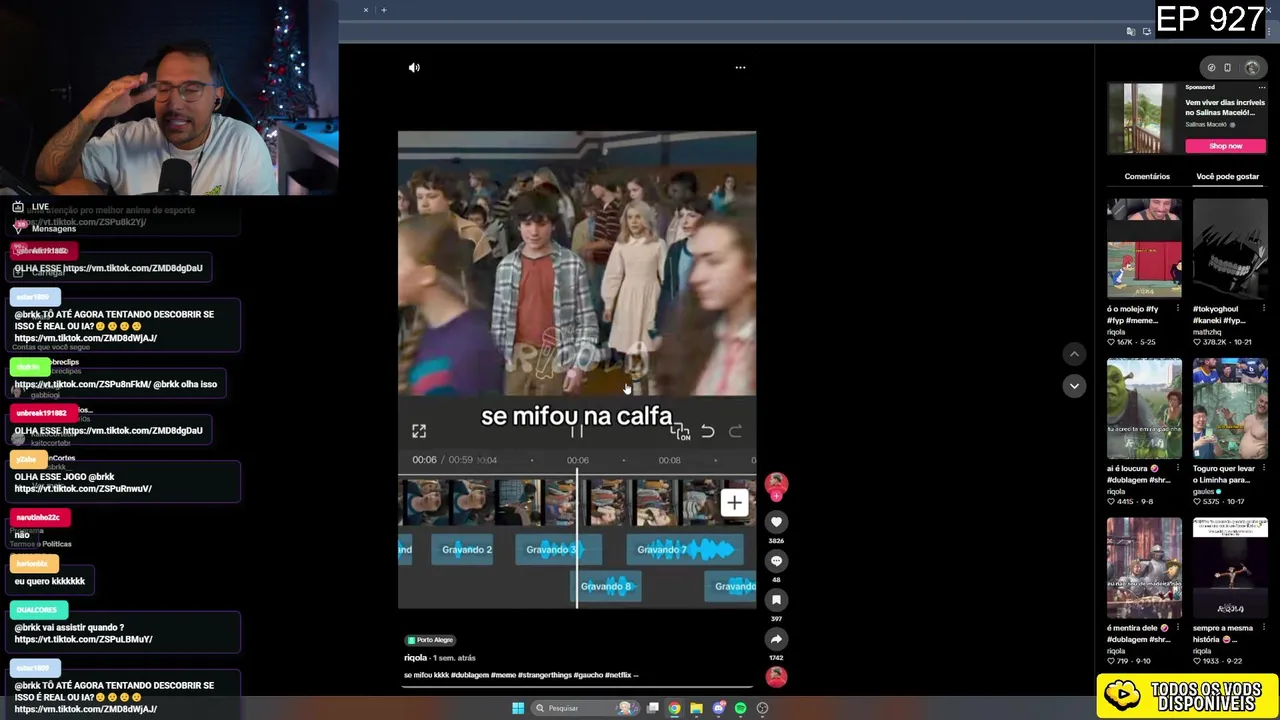Share the video with the arrow icon
The height and width of the screenshot is (720, 1280).
click(x=776, y=639)
